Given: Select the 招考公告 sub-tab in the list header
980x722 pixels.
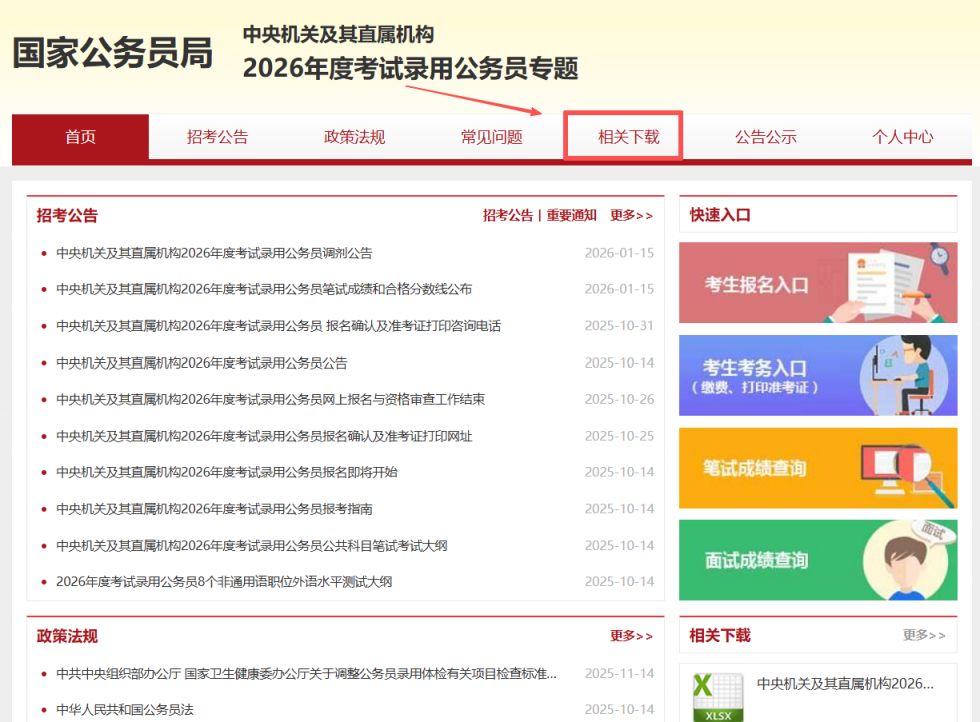Looking at the screenshot, I should 508,216.
